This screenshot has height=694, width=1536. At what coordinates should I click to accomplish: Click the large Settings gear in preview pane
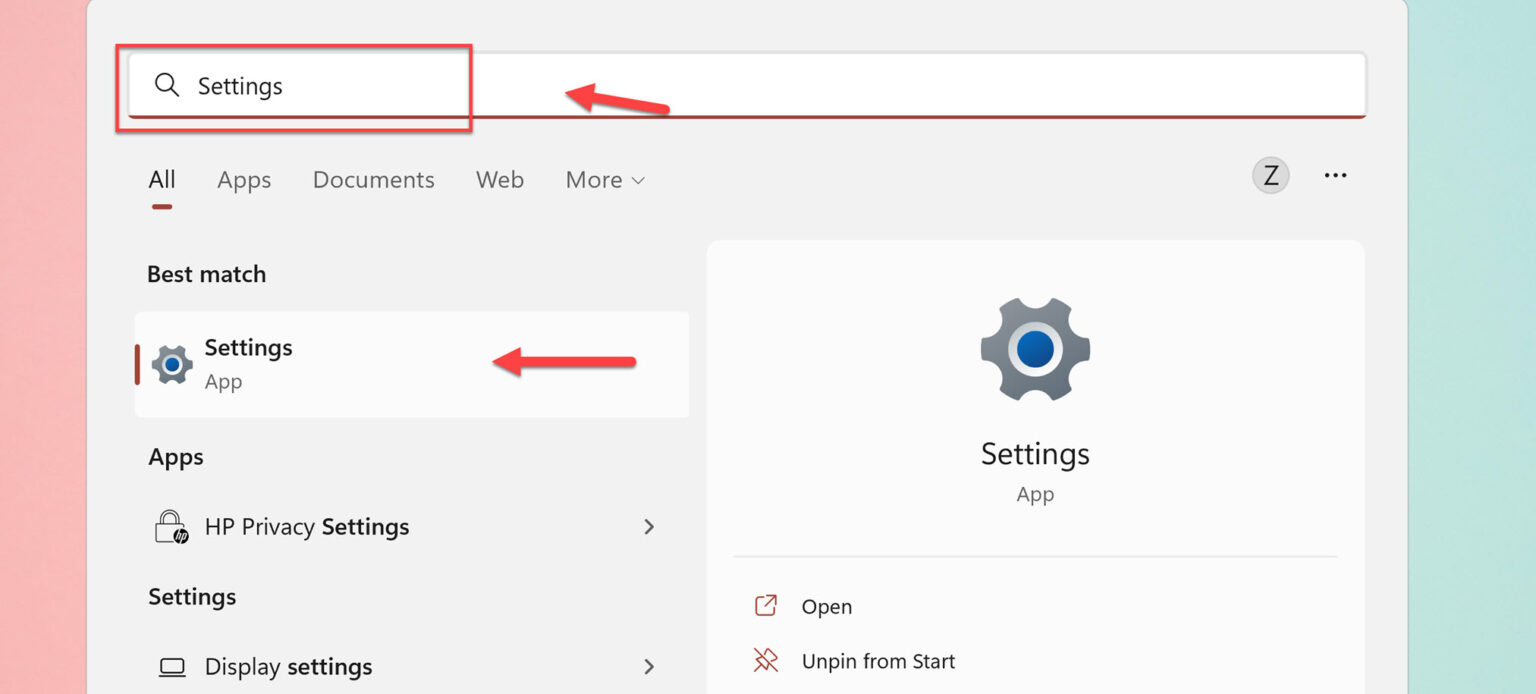tap(1034, 350)
